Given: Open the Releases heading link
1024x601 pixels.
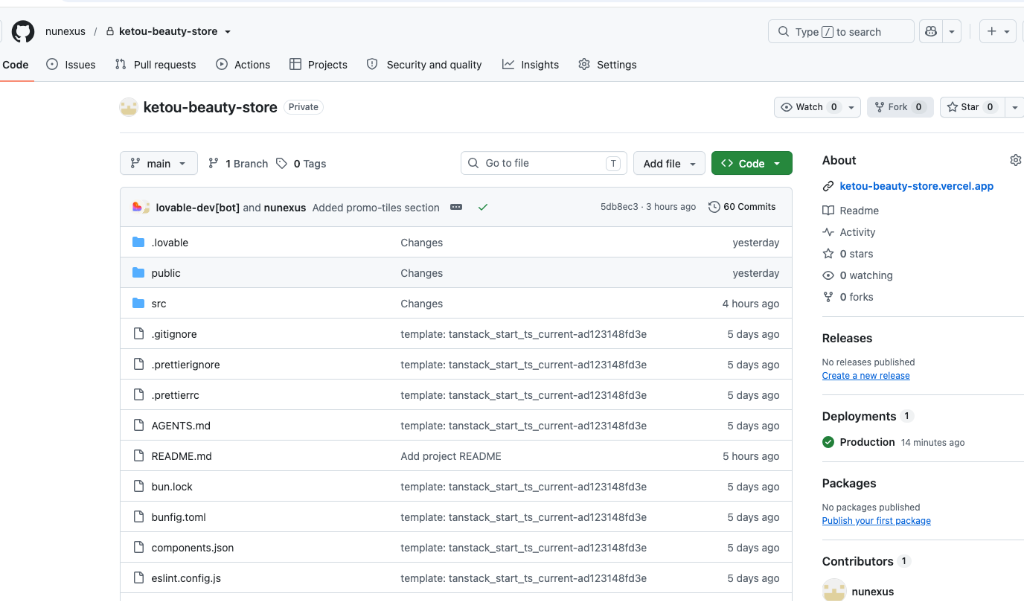Looking at the screenshot, I should (847, 338).
